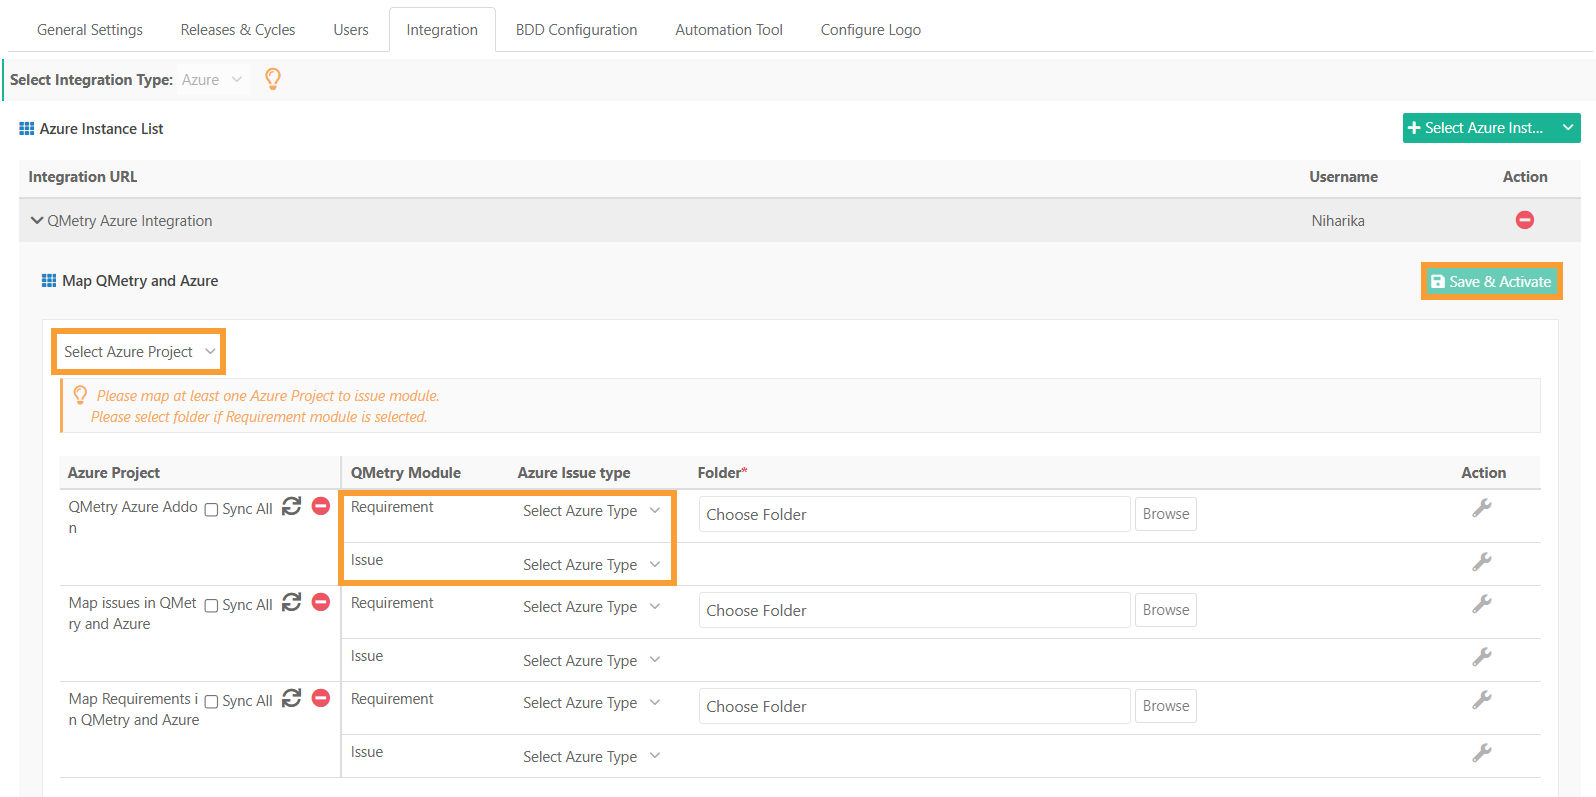This screenshot has width=1596, height=797.
Task: Refresh the Map issues in QMetry project sync
Action: click(x=291, y=602)
